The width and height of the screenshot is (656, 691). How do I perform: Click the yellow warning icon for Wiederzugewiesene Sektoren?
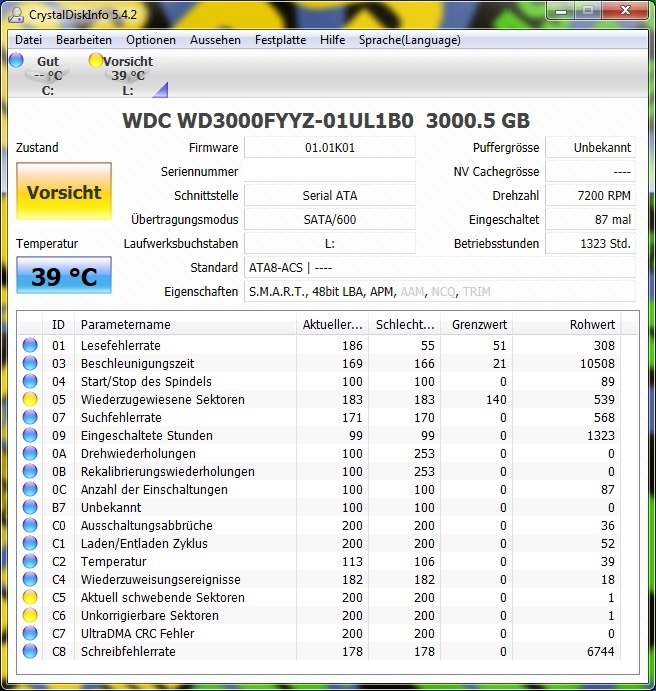[30, 399]
